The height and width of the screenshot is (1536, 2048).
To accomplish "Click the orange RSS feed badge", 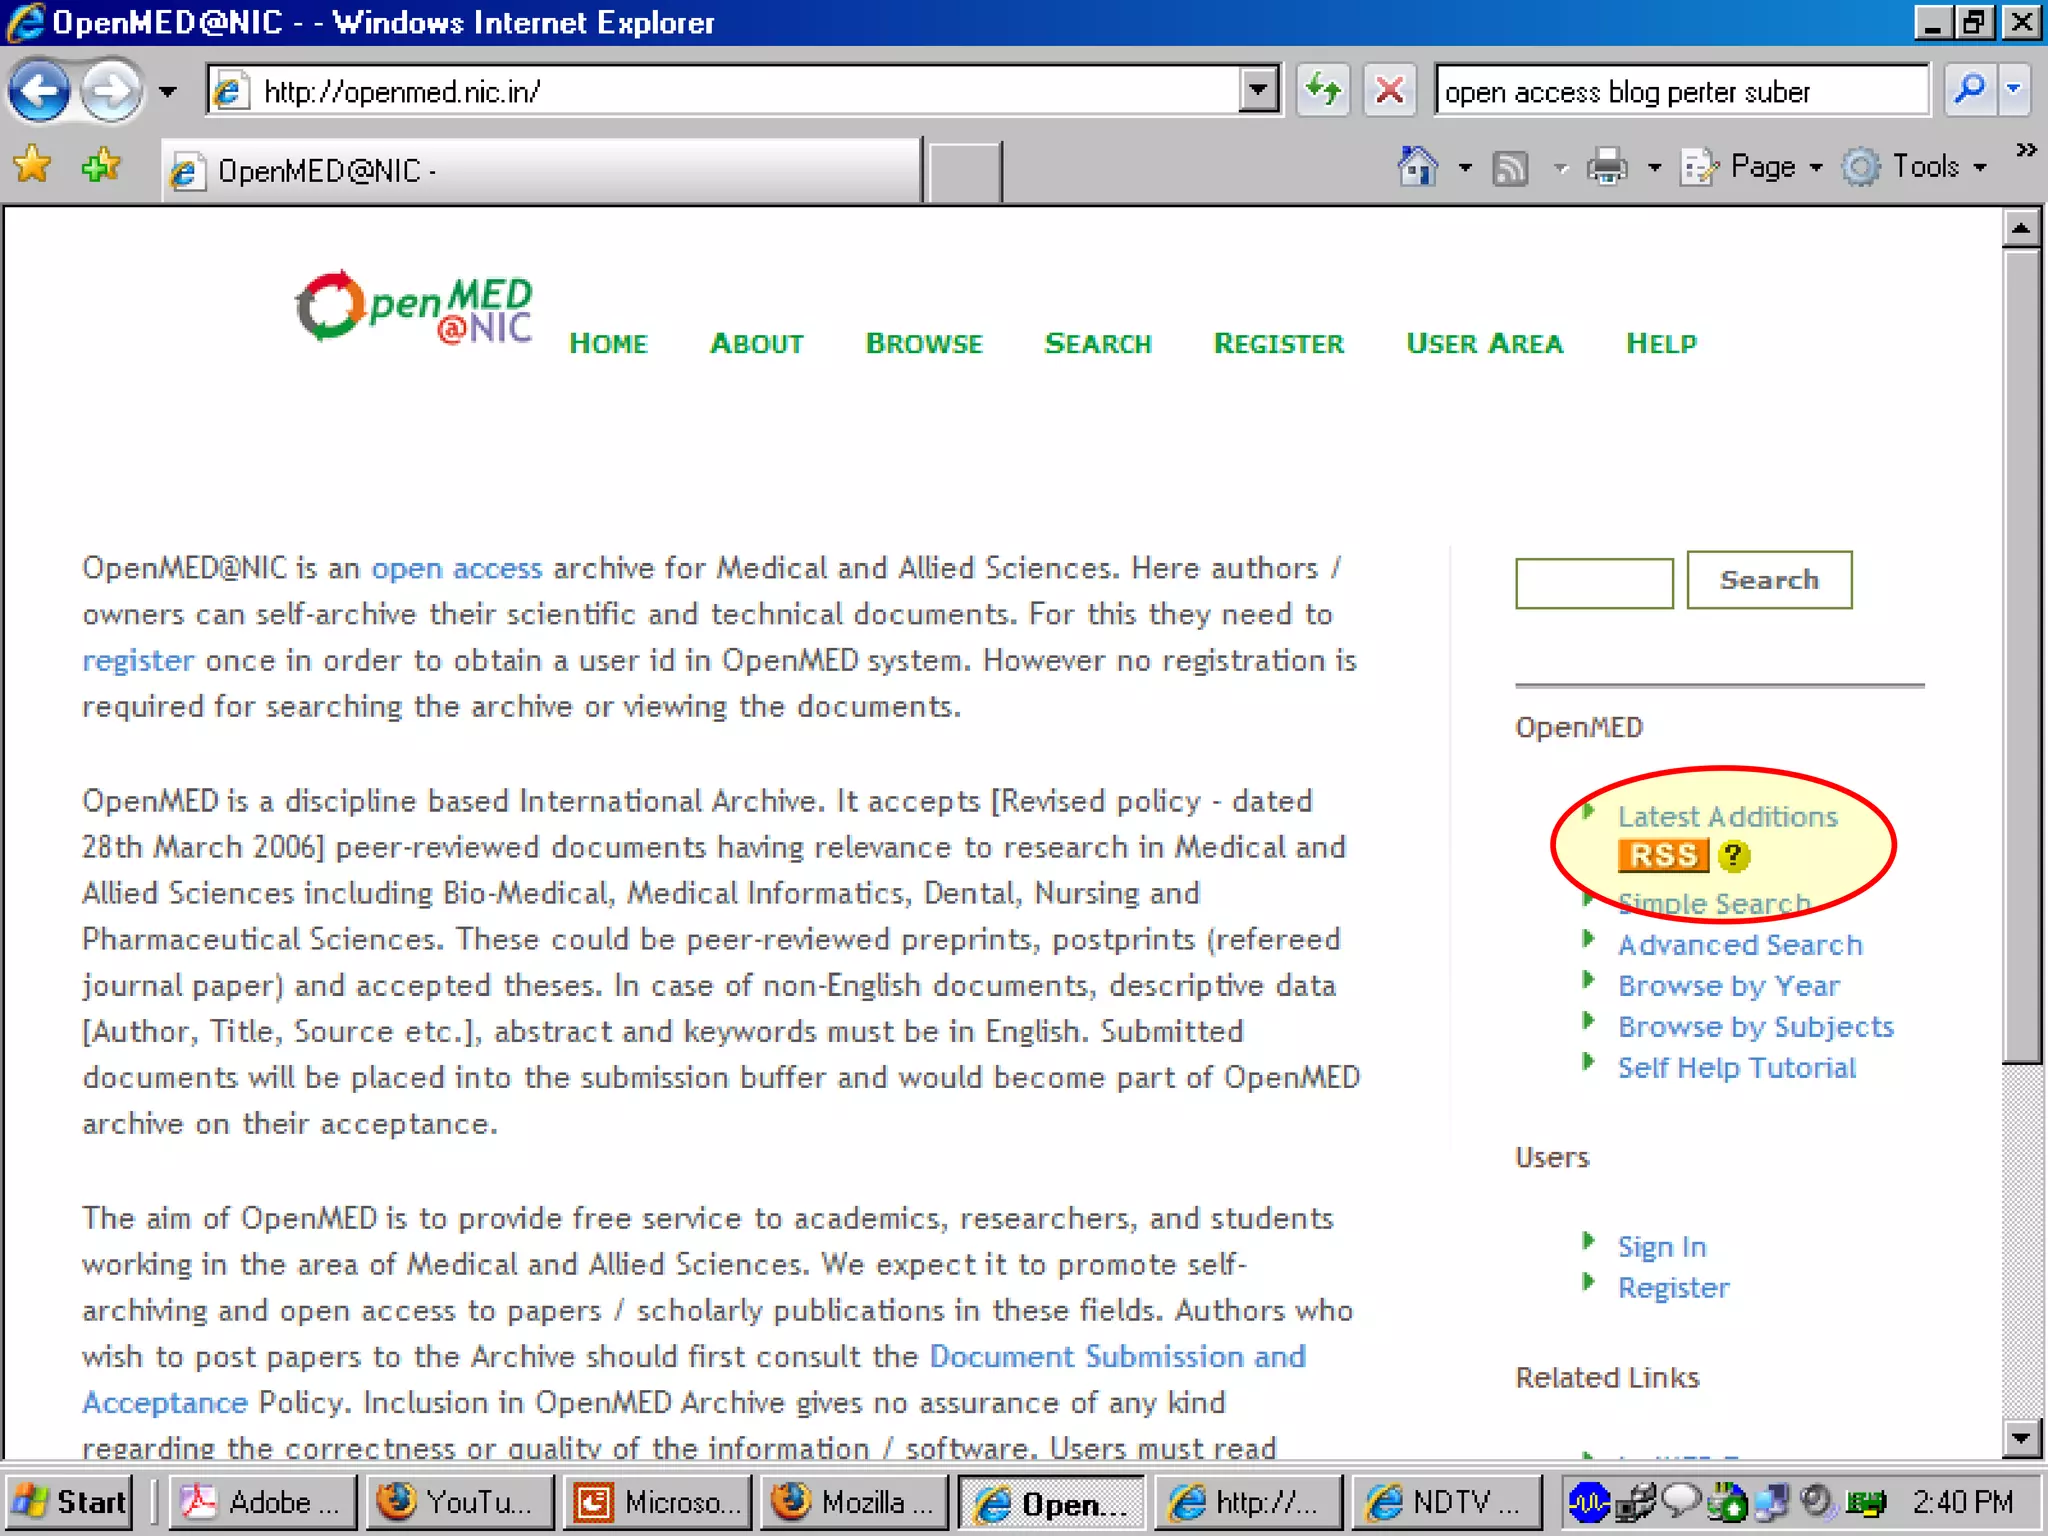I will (1663, 856).
